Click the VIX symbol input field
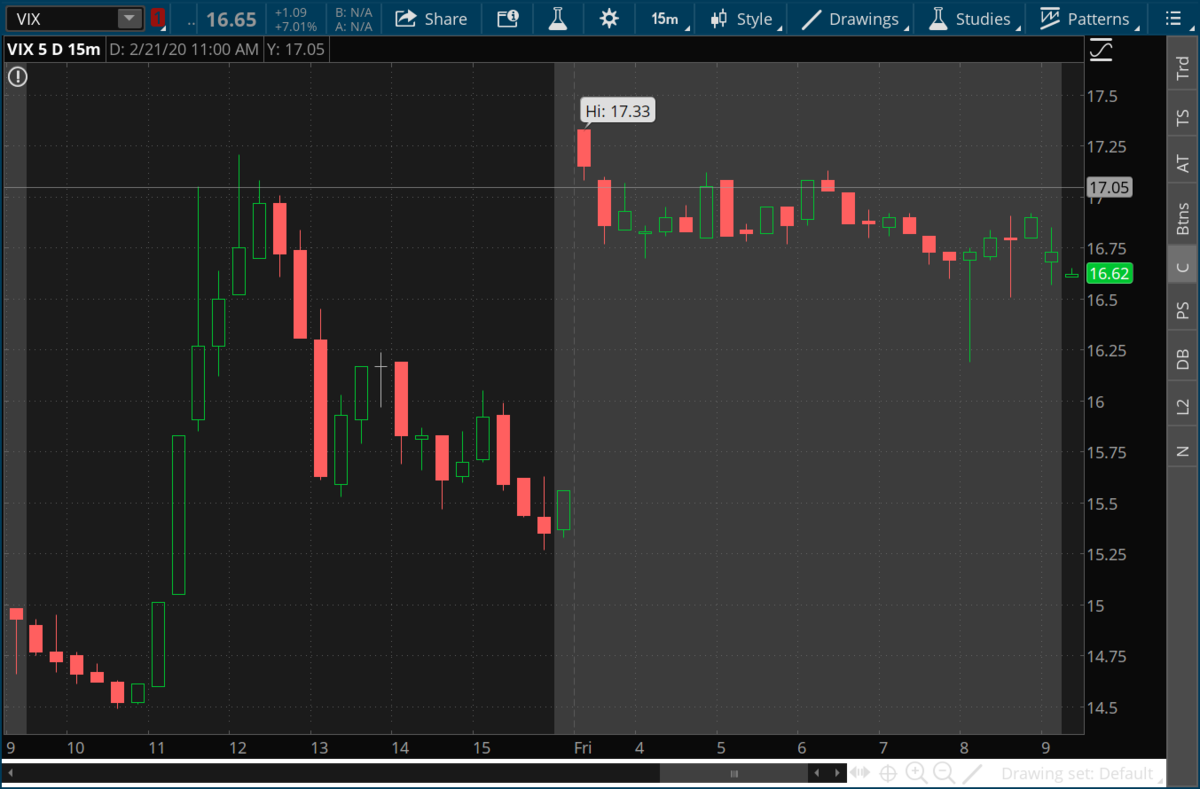The image size is (1200, 789). pyautogui.click(x=63, y=19)
